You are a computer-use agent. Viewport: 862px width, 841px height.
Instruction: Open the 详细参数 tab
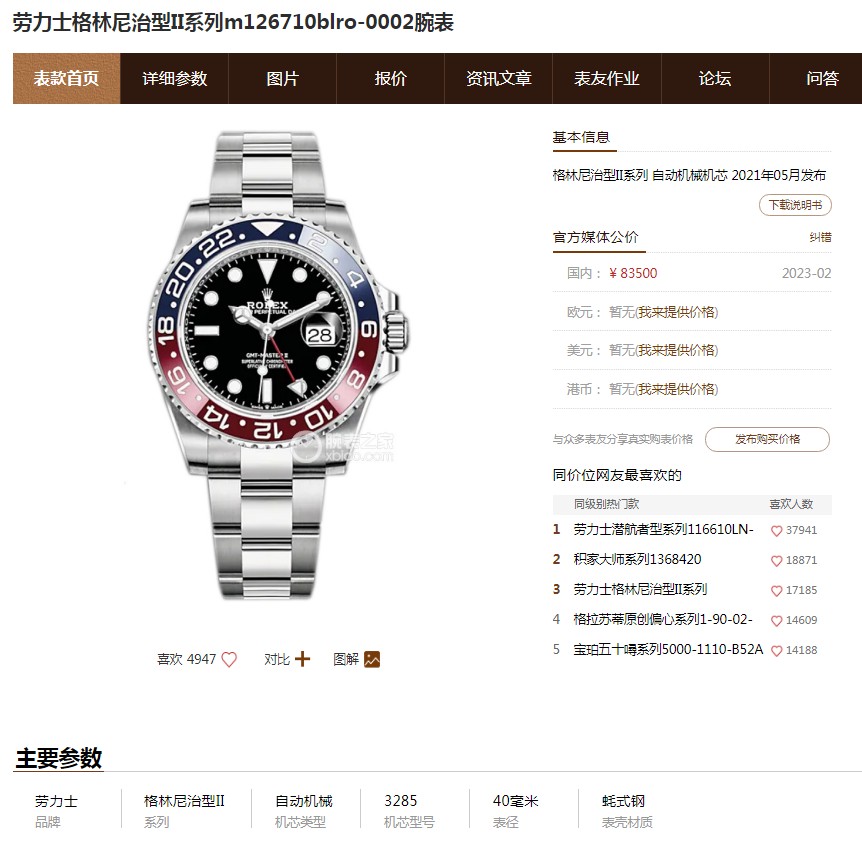[174, 79]
